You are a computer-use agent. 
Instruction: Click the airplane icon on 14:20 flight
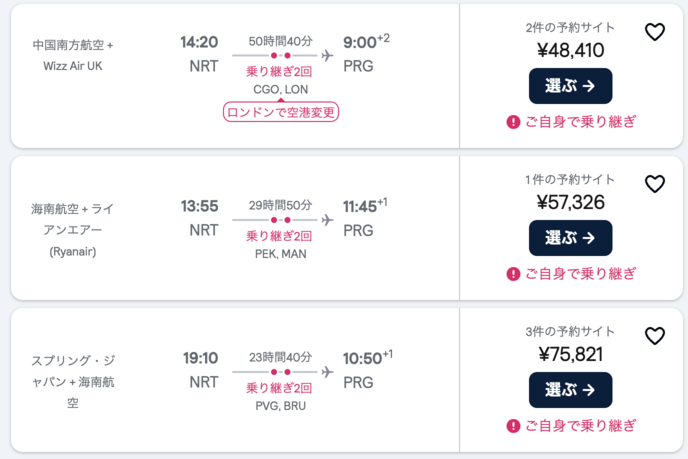pyautogui.click(x=326, y=55)
